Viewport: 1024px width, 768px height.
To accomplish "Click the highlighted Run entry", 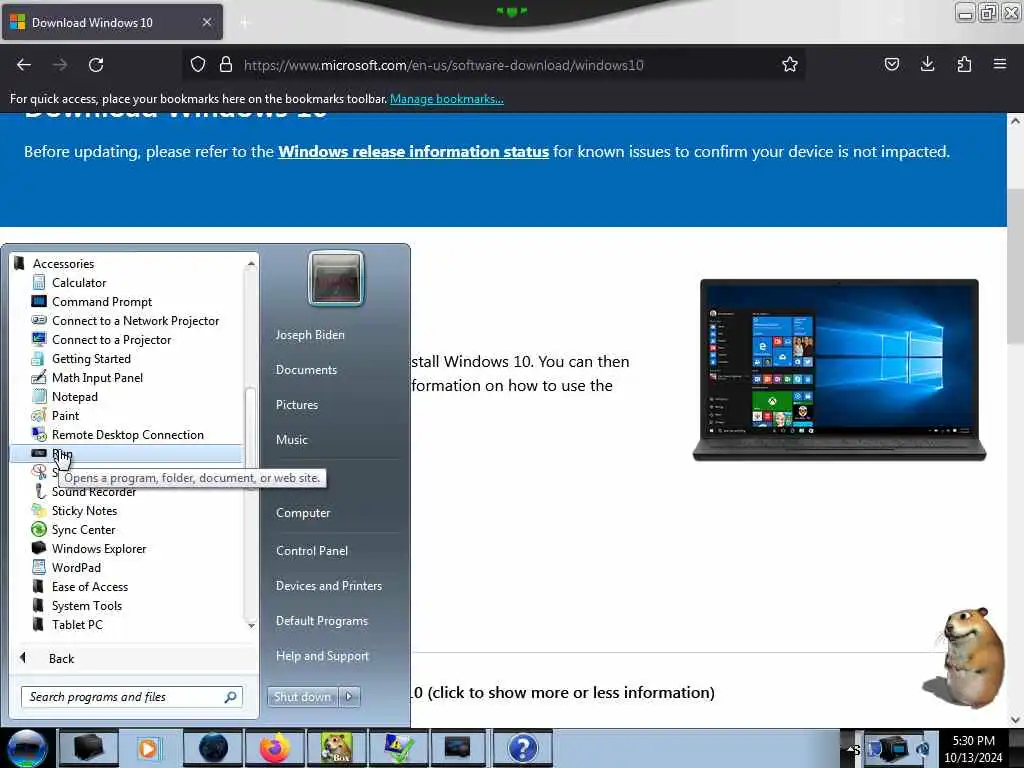I will click(126, 453).
